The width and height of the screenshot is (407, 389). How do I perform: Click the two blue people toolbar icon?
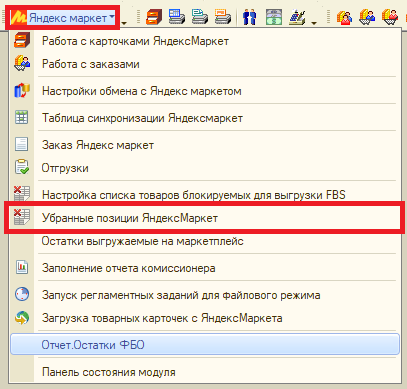pos(250,17)
